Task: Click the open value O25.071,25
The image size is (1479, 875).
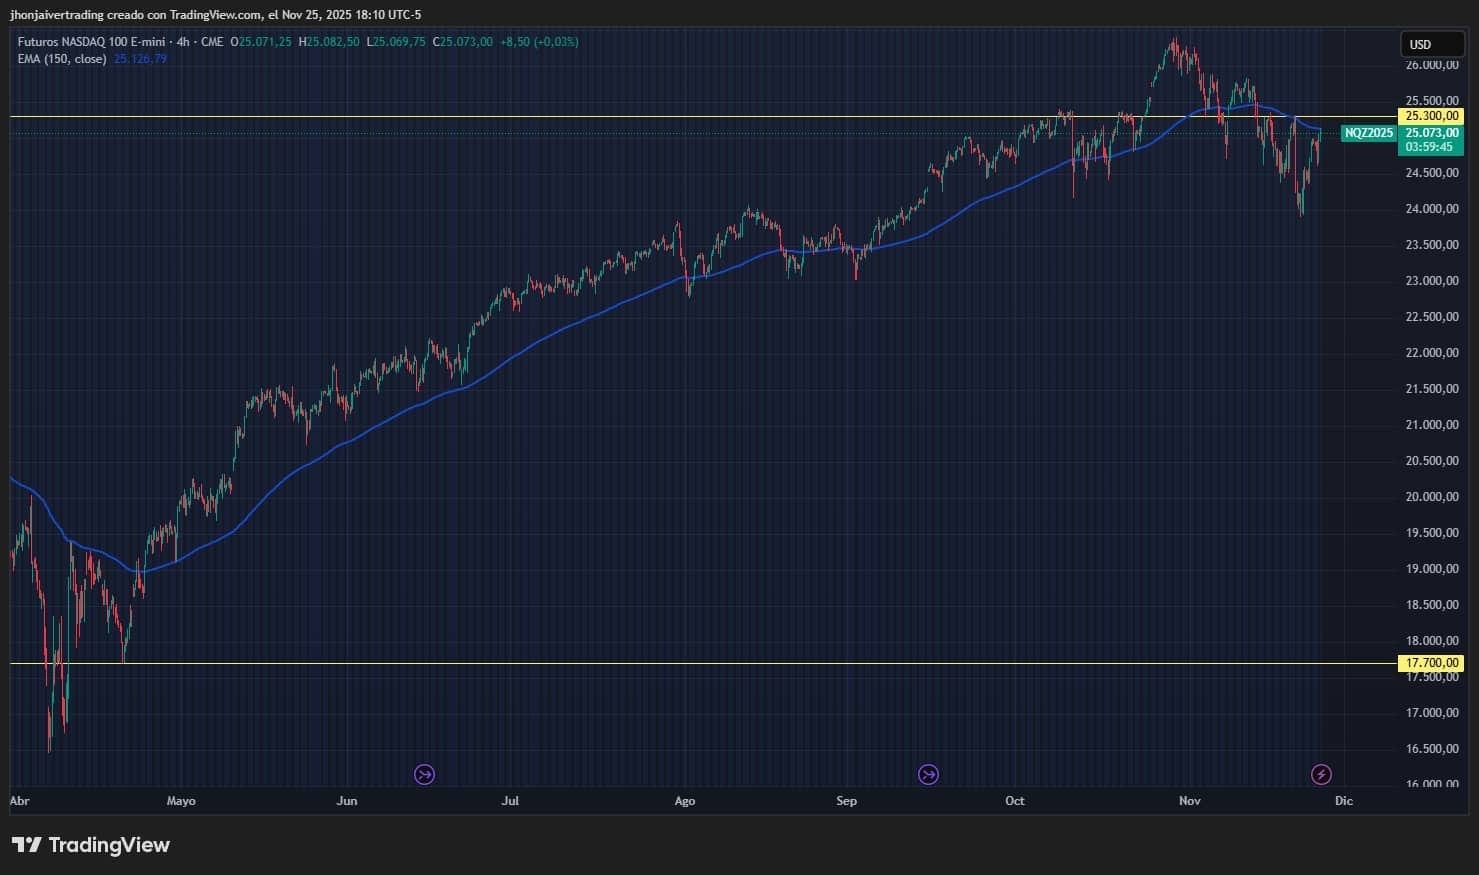Action: [x=261, y=42]
